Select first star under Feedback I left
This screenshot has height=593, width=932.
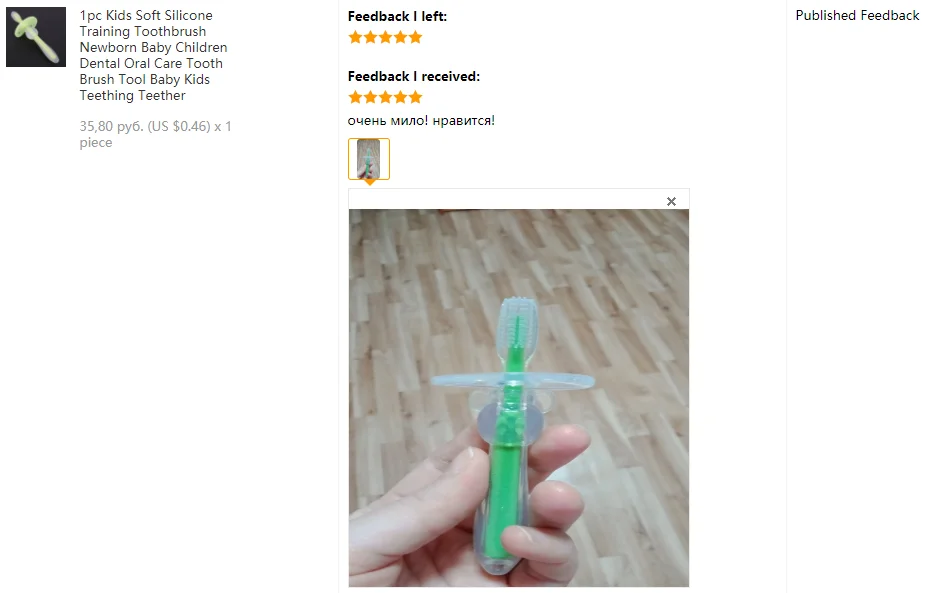355,37
